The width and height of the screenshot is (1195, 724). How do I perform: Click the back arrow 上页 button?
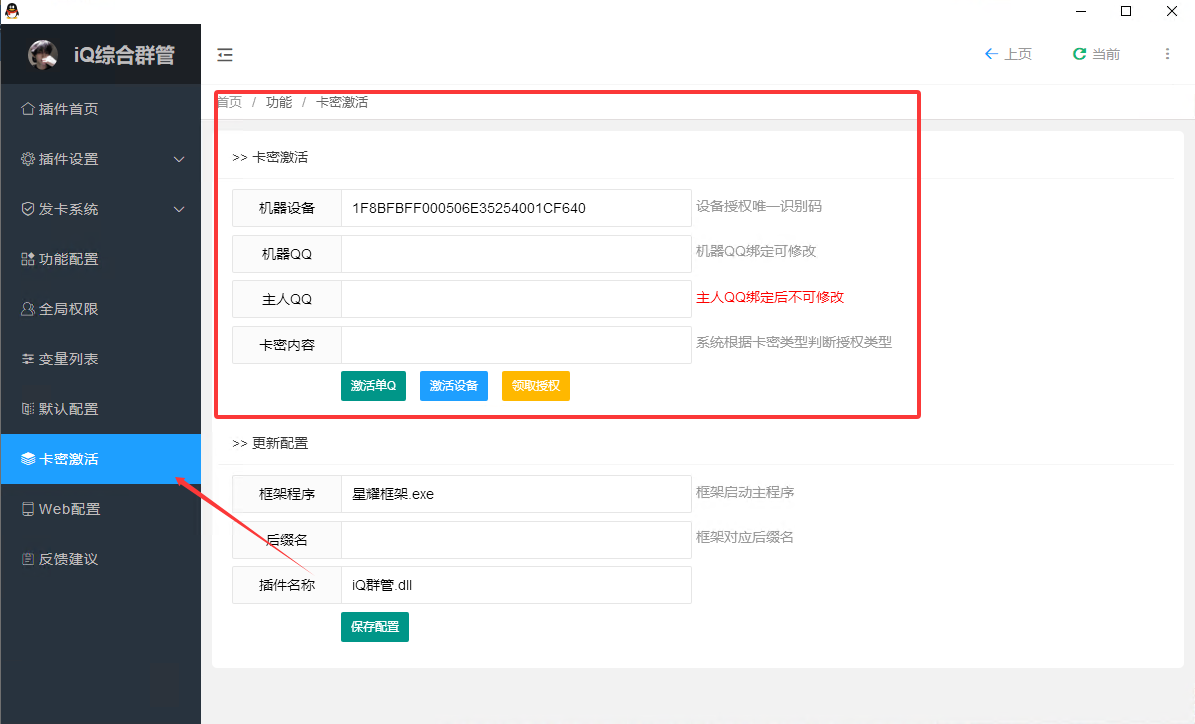(x=1008, y=54)
